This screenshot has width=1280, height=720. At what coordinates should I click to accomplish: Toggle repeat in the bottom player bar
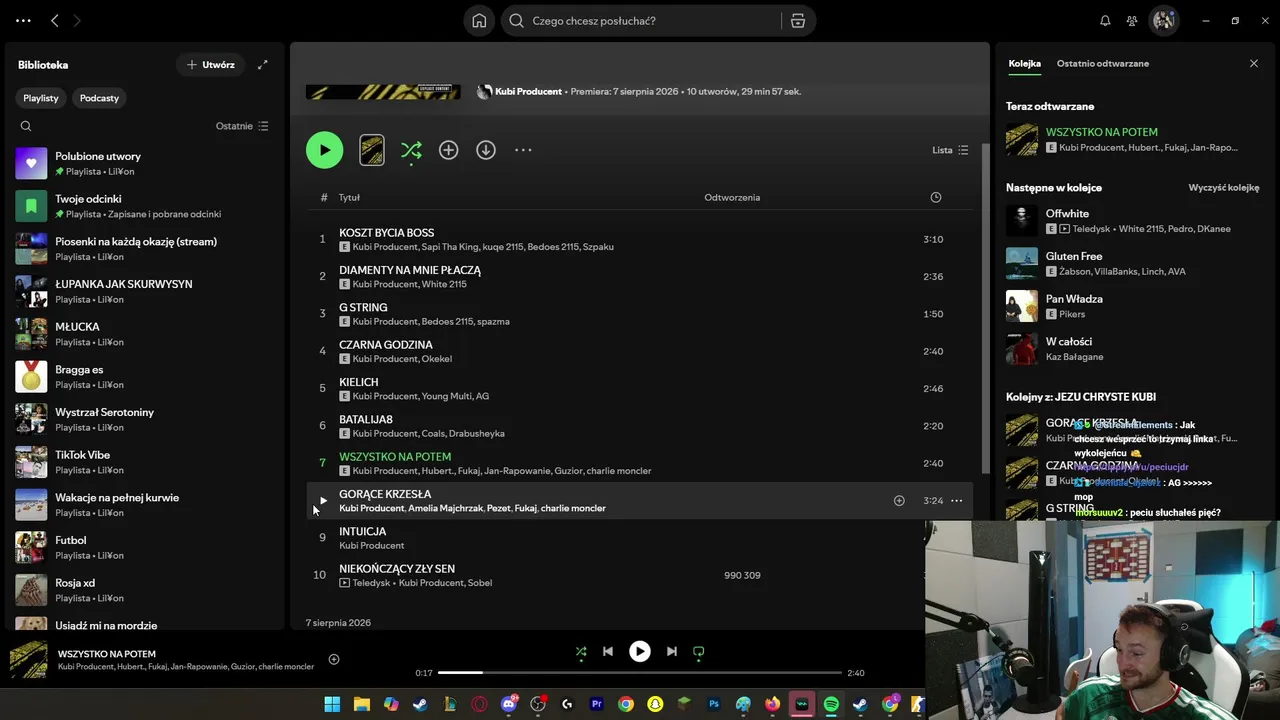pos(699,651)
